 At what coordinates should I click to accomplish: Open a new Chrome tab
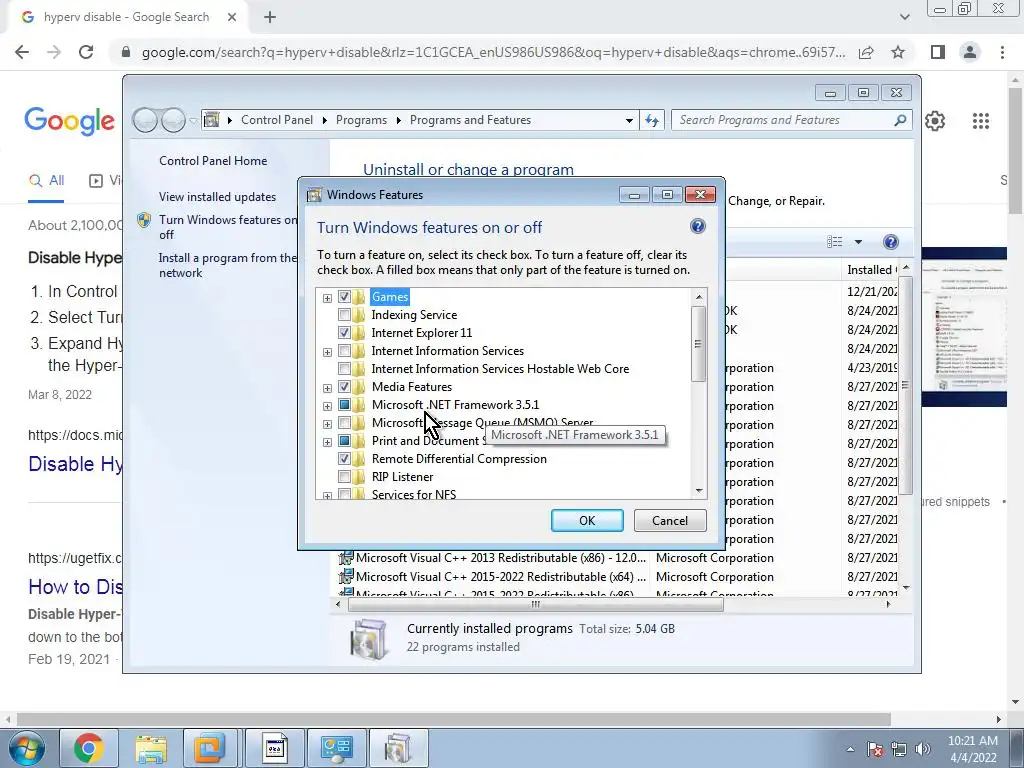pyautogui.click(x=270, y=17)
